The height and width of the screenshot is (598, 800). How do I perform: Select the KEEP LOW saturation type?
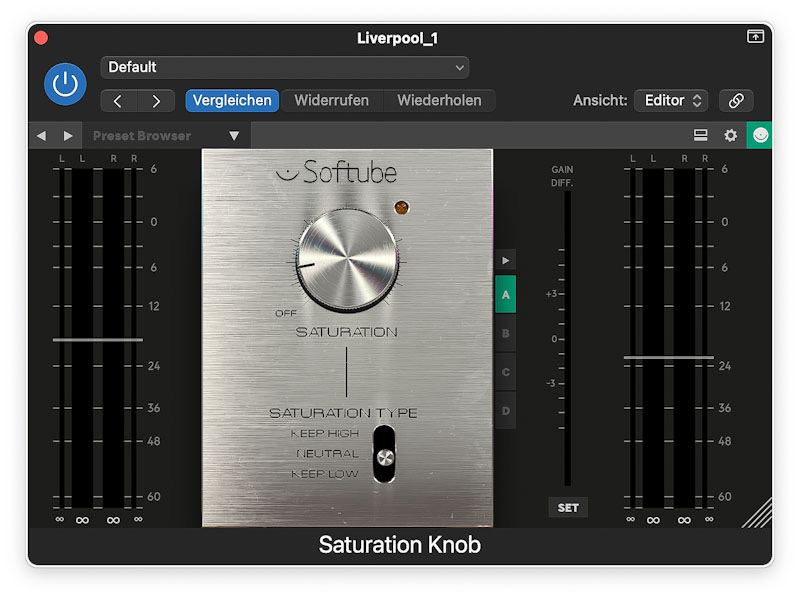[x=325, y=474]
